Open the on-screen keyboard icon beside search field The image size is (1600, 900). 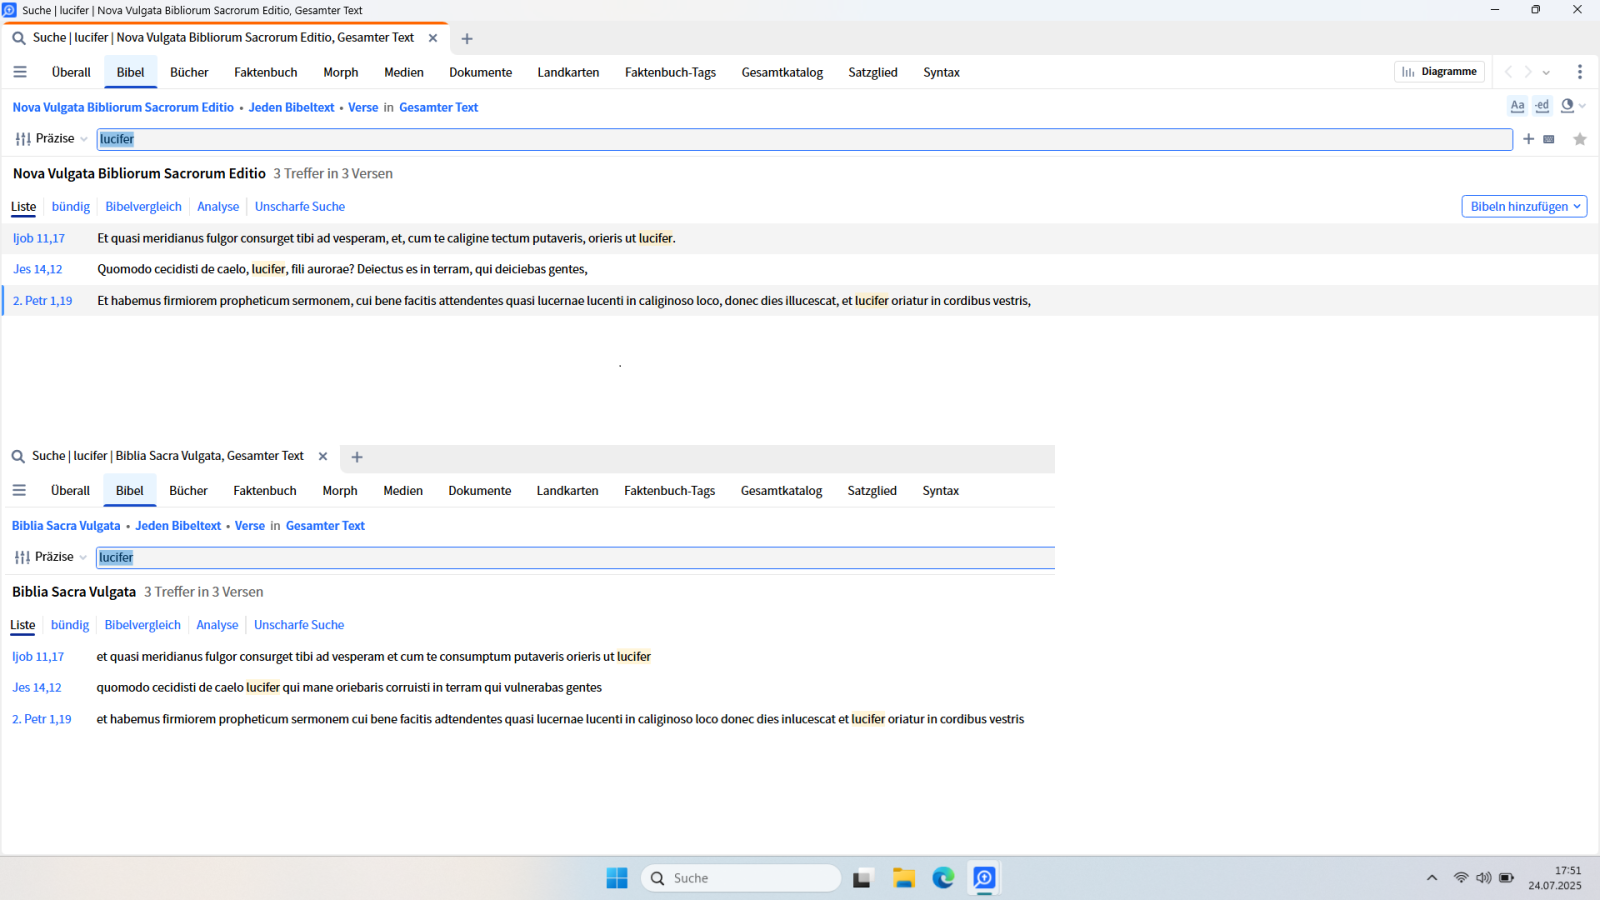(1549, 139)
